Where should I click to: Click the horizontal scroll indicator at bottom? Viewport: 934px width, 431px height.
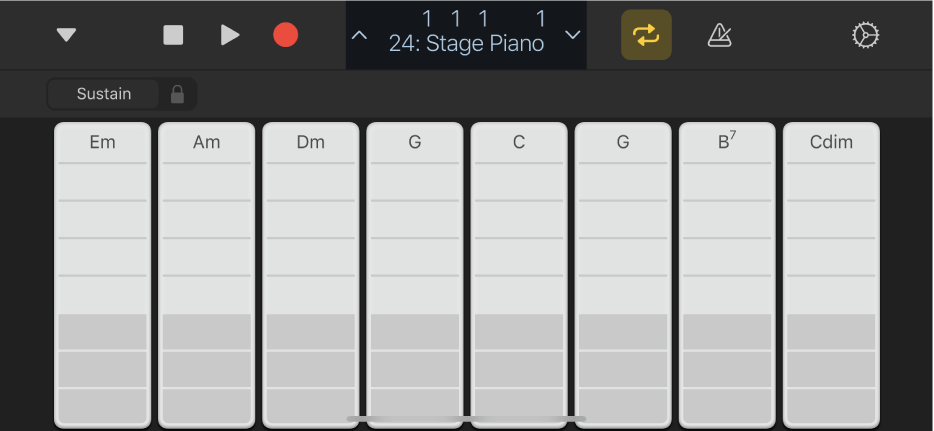(466, 419)
